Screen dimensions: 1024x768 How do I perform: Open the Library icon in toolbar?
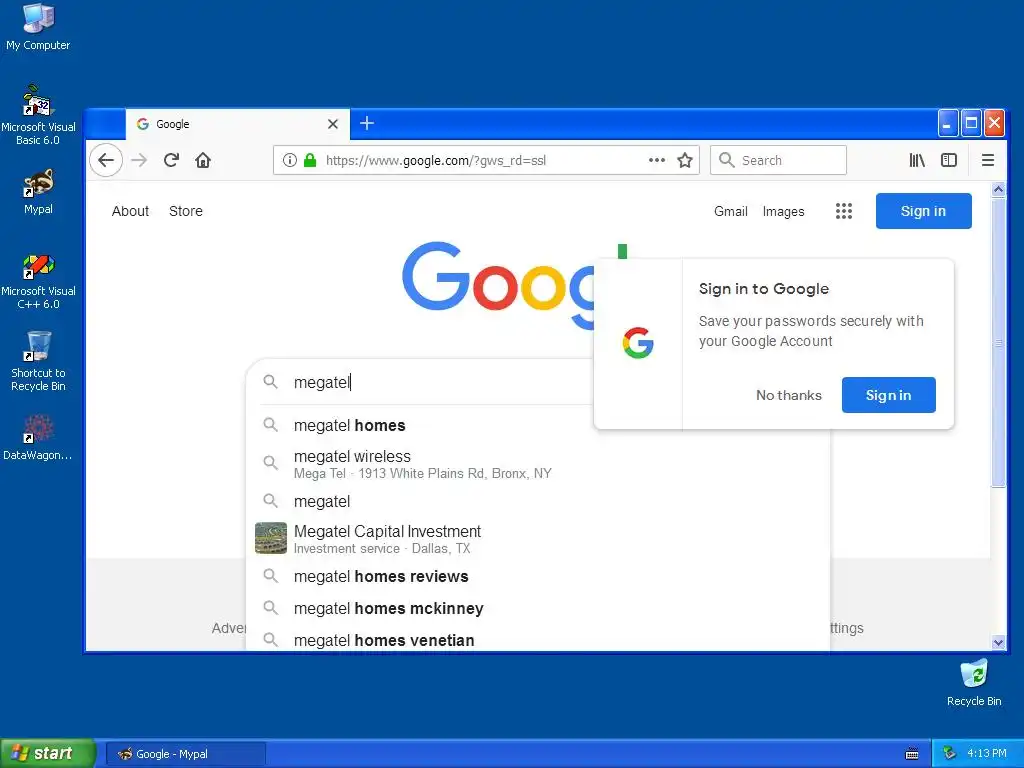[x=917, y=160]
